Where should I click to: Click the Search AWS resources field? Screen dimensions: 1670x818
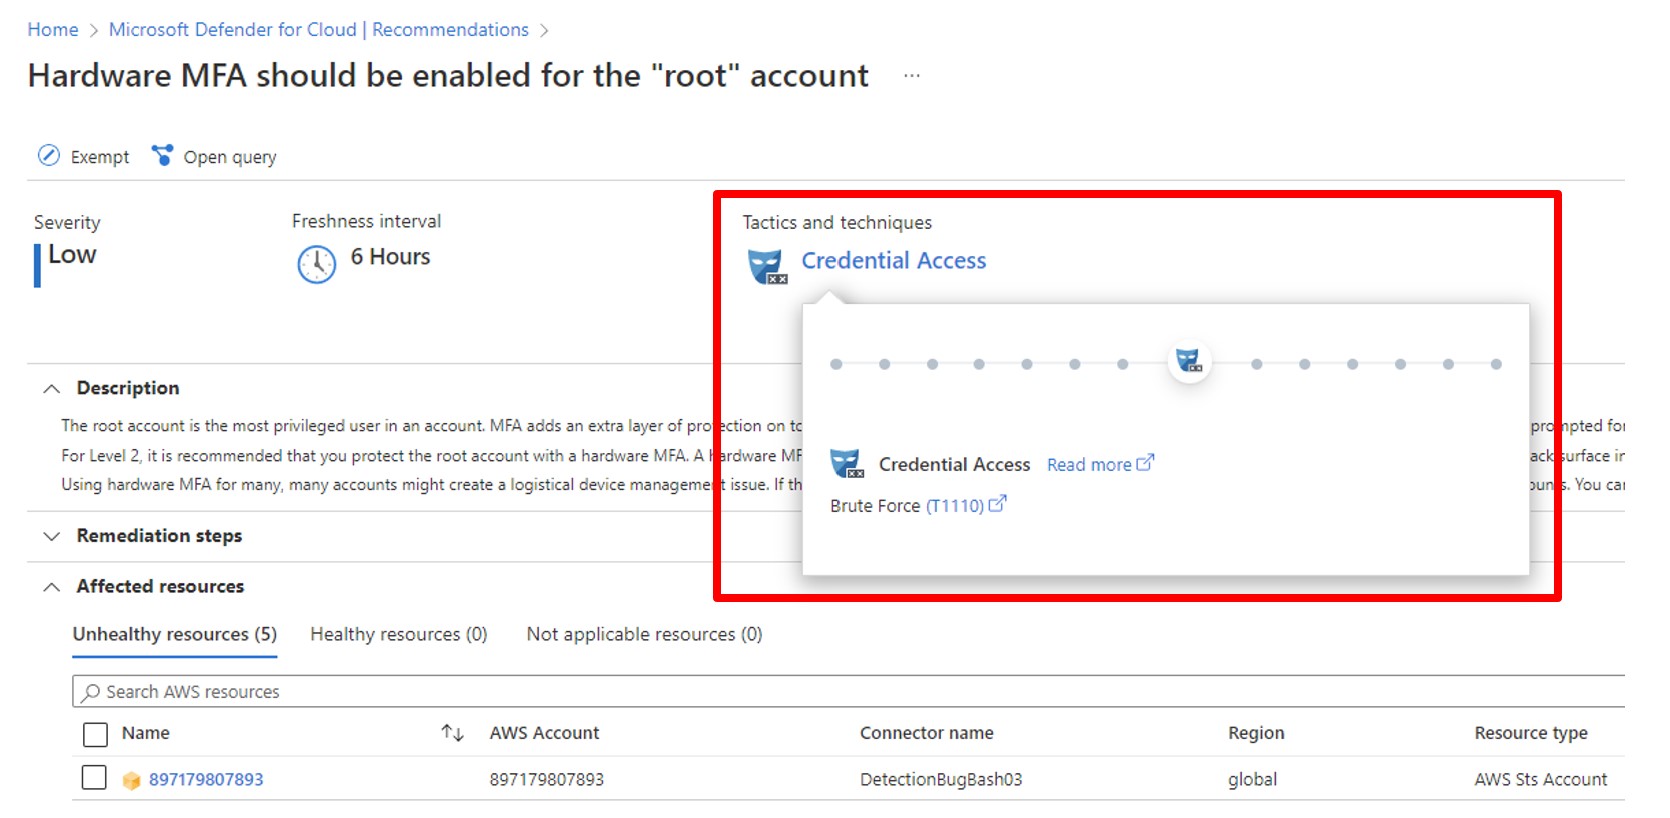(848, 691)
